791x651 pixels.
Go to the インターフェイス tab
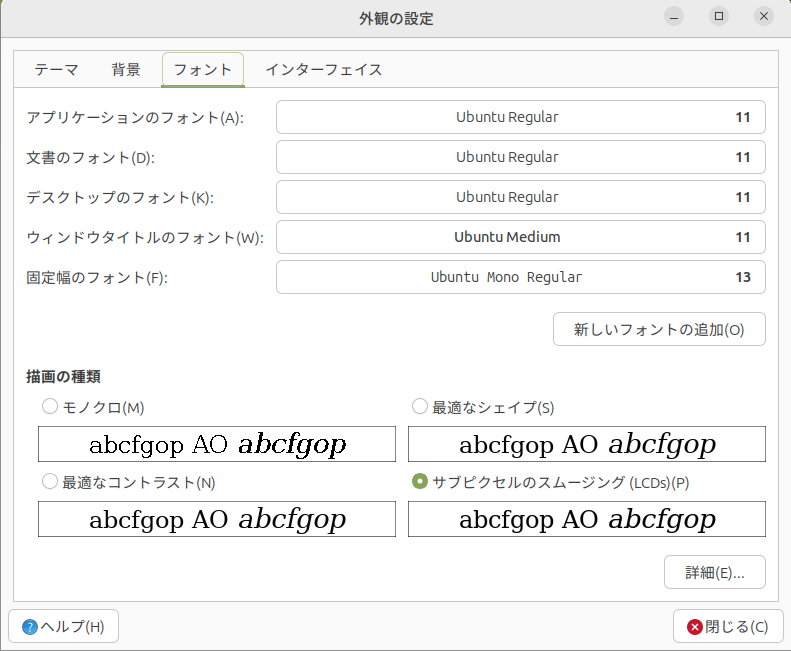[324, 70]
